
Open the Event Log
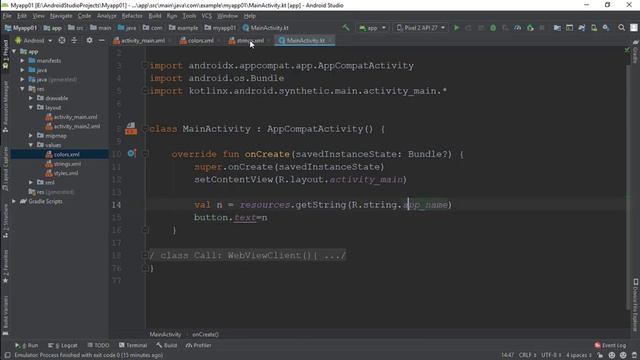610,345
